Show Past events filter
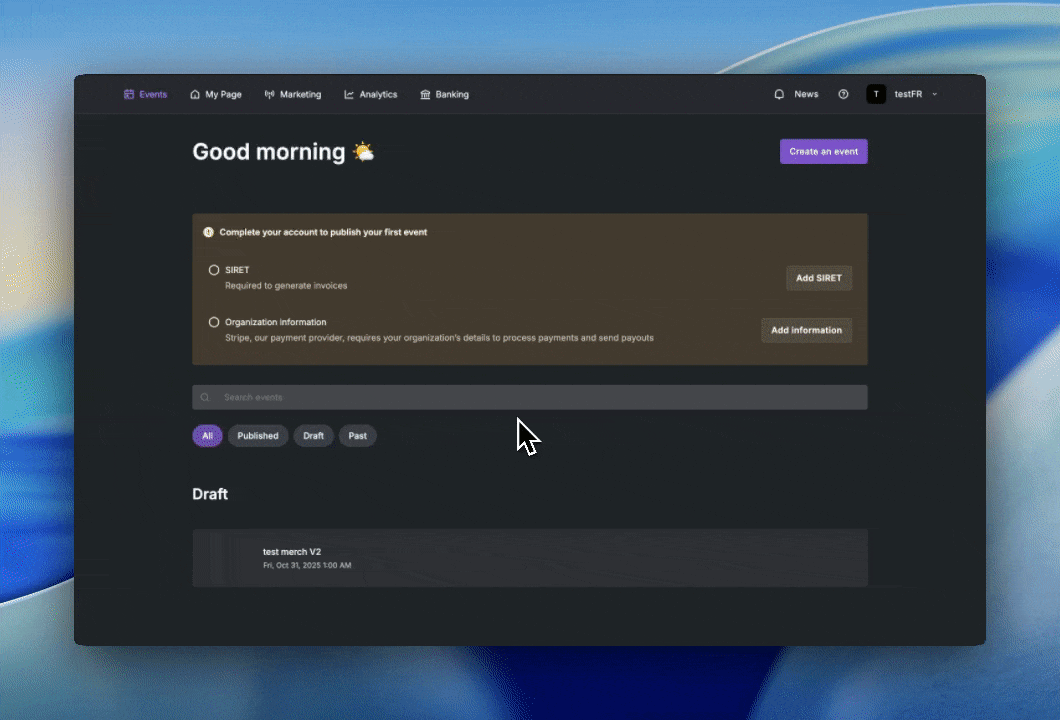 pos(358,436)
